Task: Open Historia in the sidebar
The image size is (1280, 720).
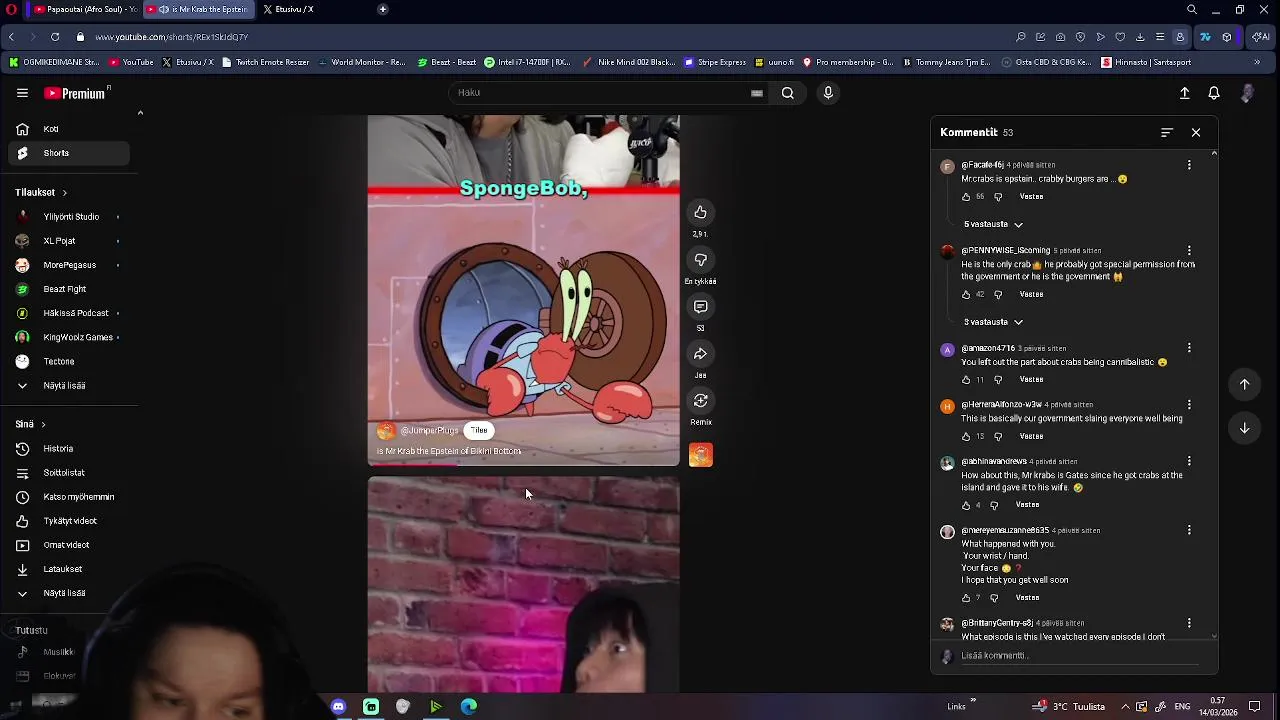Action: point(69,449)
